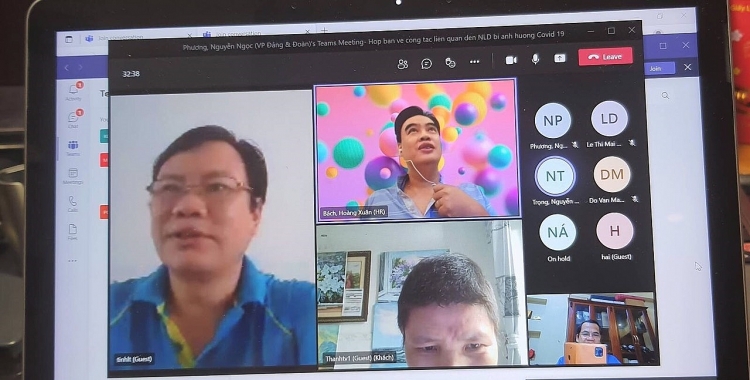Open the meeting chat icon
Viewport: 750px width, 380px height.
pos(427,64)
